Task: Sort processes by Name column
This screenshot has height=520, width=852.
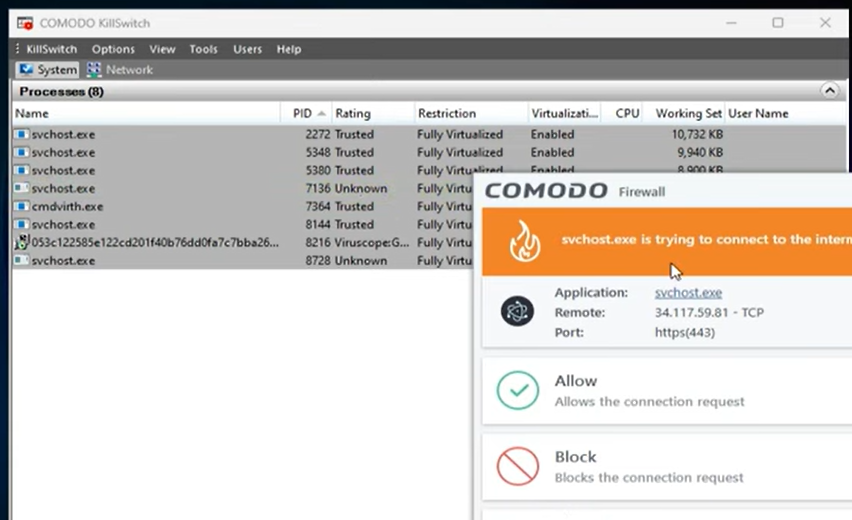Action: (146, 113)
